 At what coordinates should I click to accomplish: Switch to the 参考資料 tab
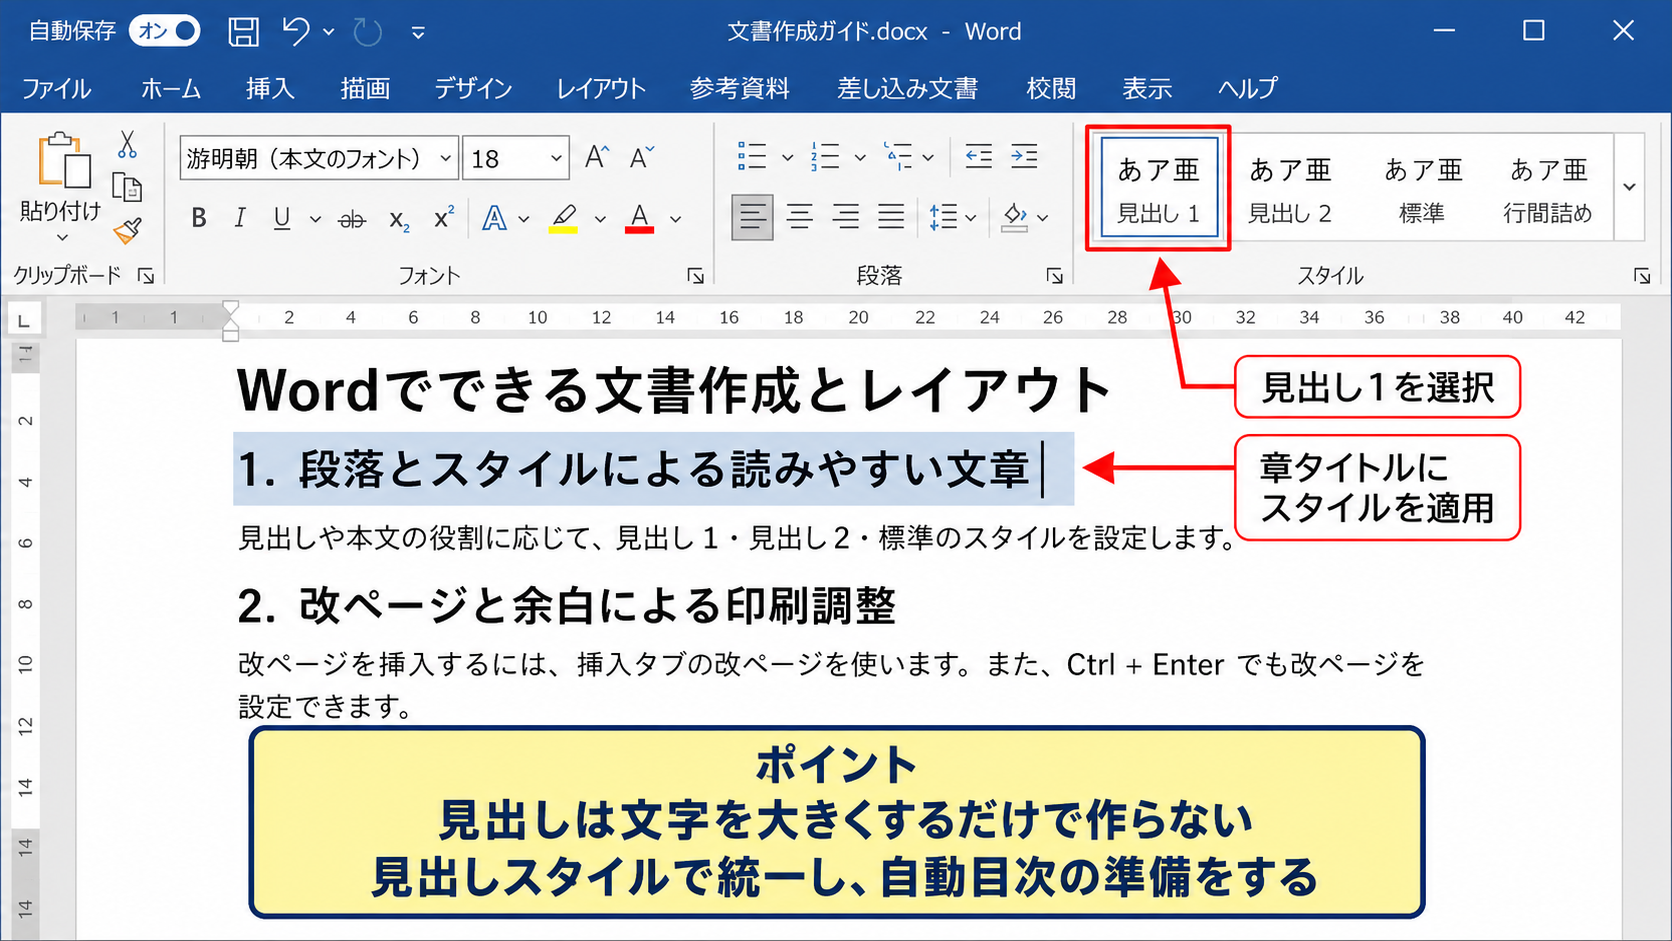(740, 88)
